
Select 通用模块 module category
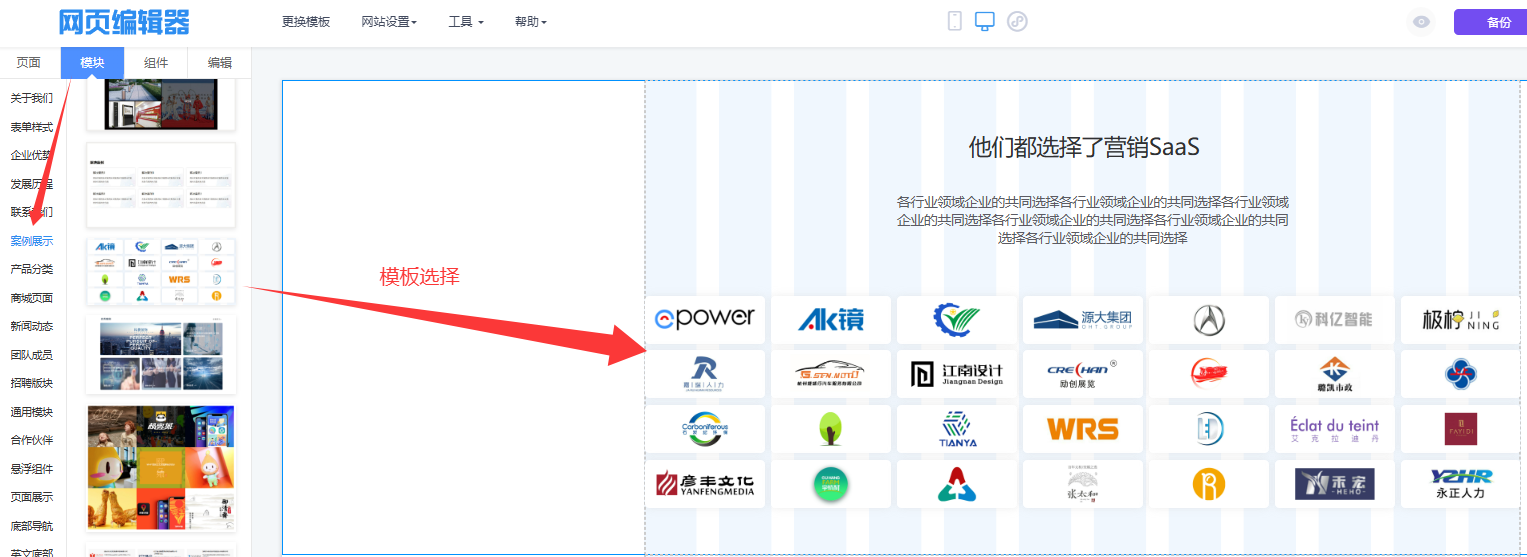[31, 412]
